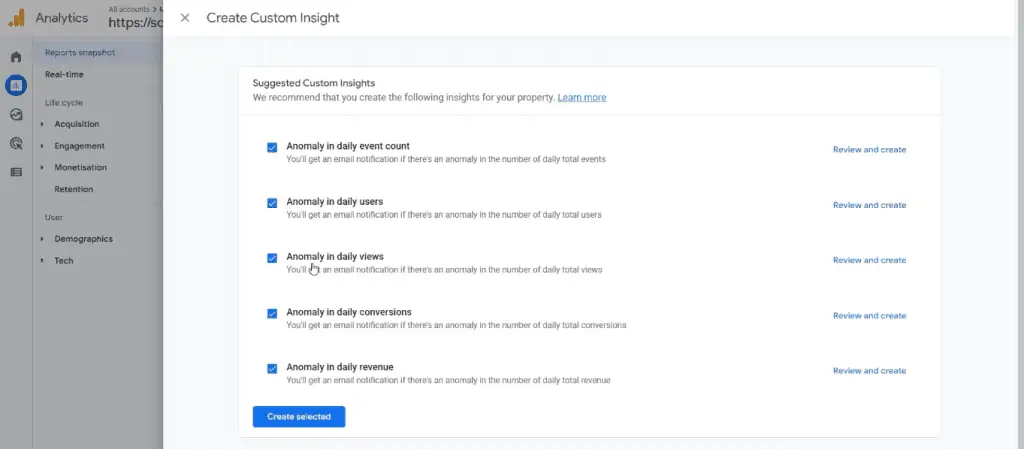Review and create daily event count insight
The height and width of the screenshot is (449, 1024).
coord(869,149)
